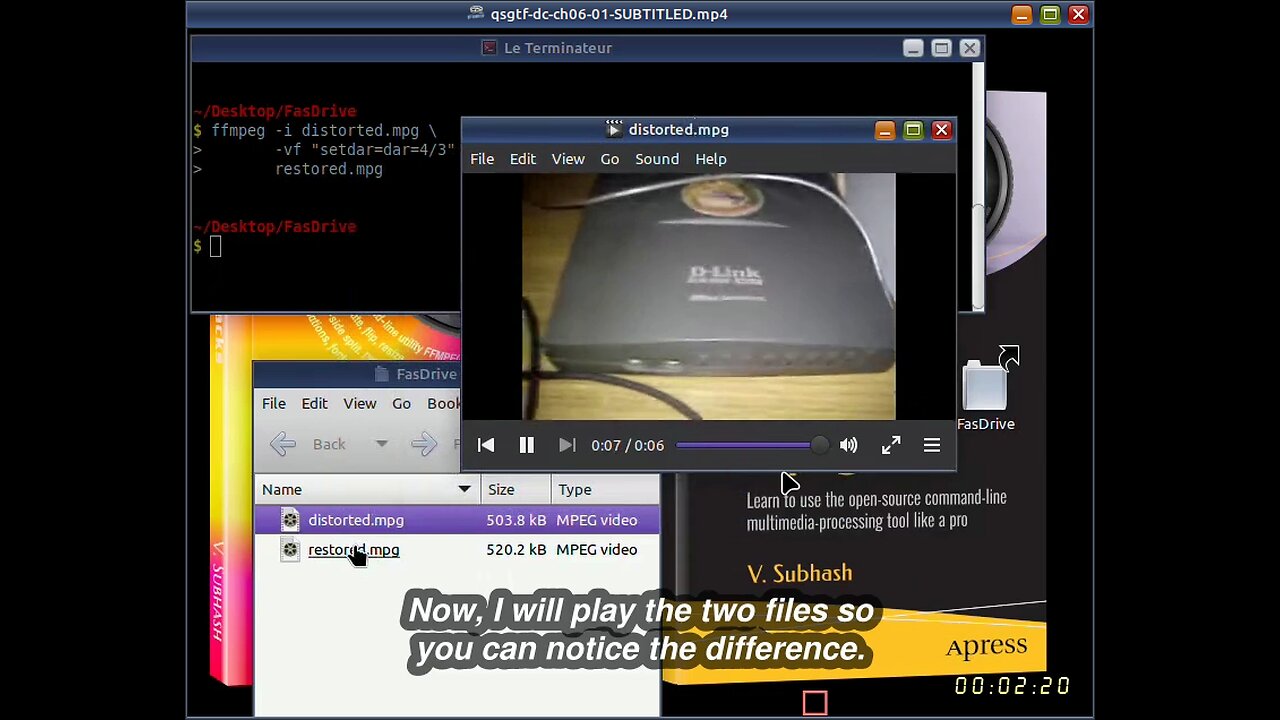Click the distorted.mpg video file icon

click(x=290, y=520)
